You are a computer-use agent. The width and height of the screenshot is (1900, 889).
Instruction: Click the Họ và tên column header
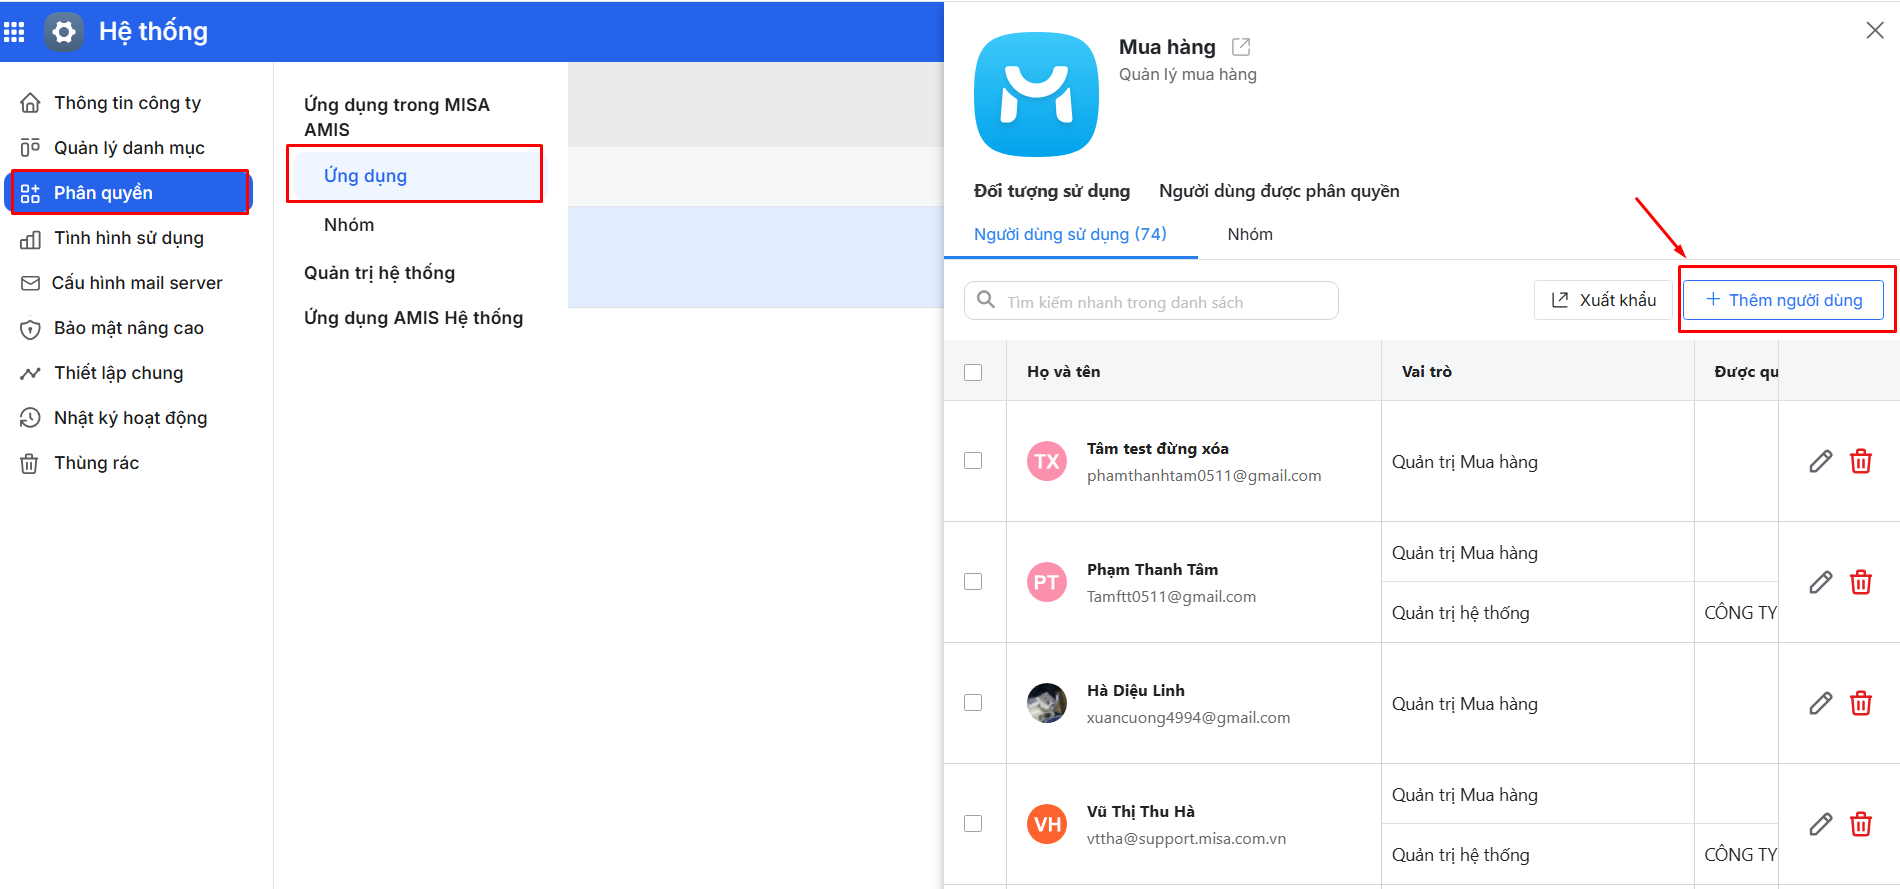(1063, 371)
